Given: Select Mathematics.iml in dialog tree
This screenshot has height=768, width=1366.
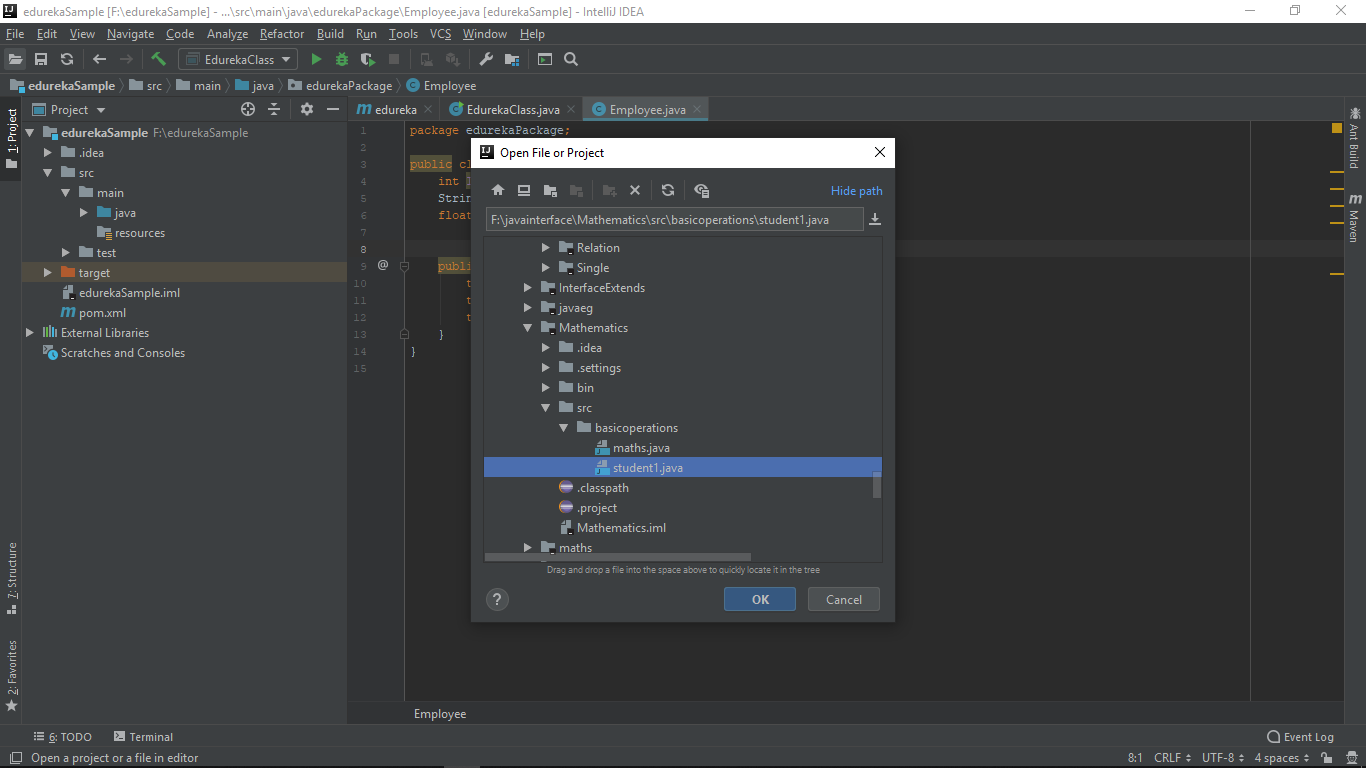Looking at the screenshot, I should coord(621,528).
